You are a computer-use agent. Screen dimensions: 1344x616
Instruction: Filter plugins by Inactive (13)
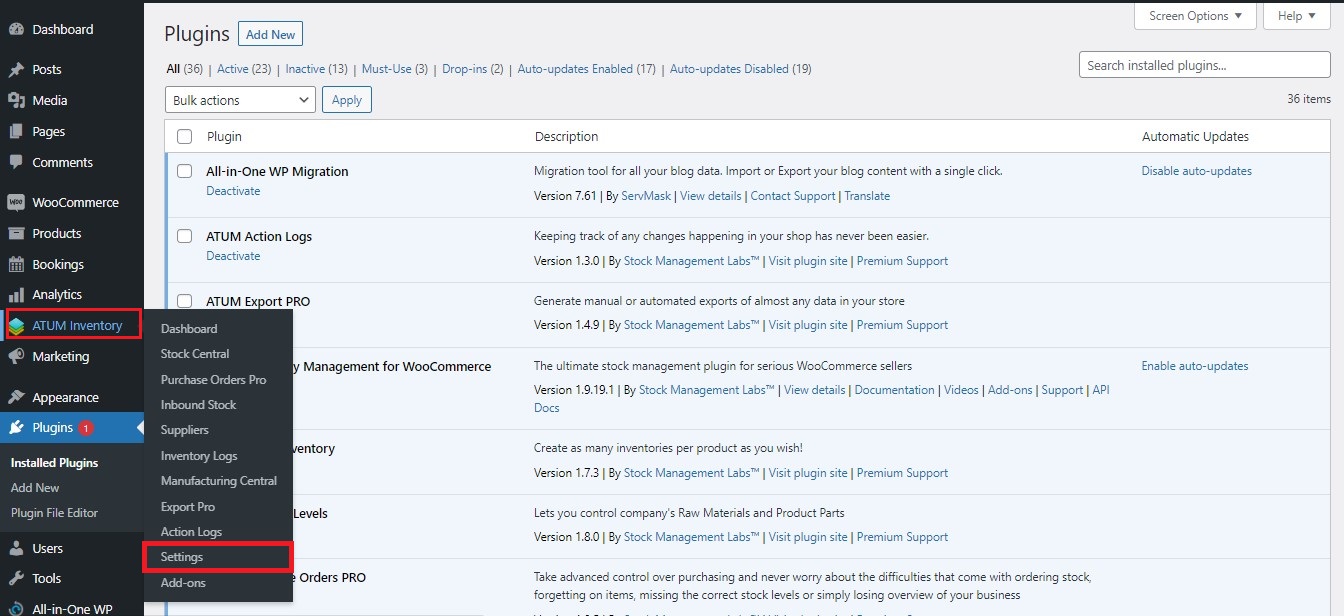(x=316, y=69)
